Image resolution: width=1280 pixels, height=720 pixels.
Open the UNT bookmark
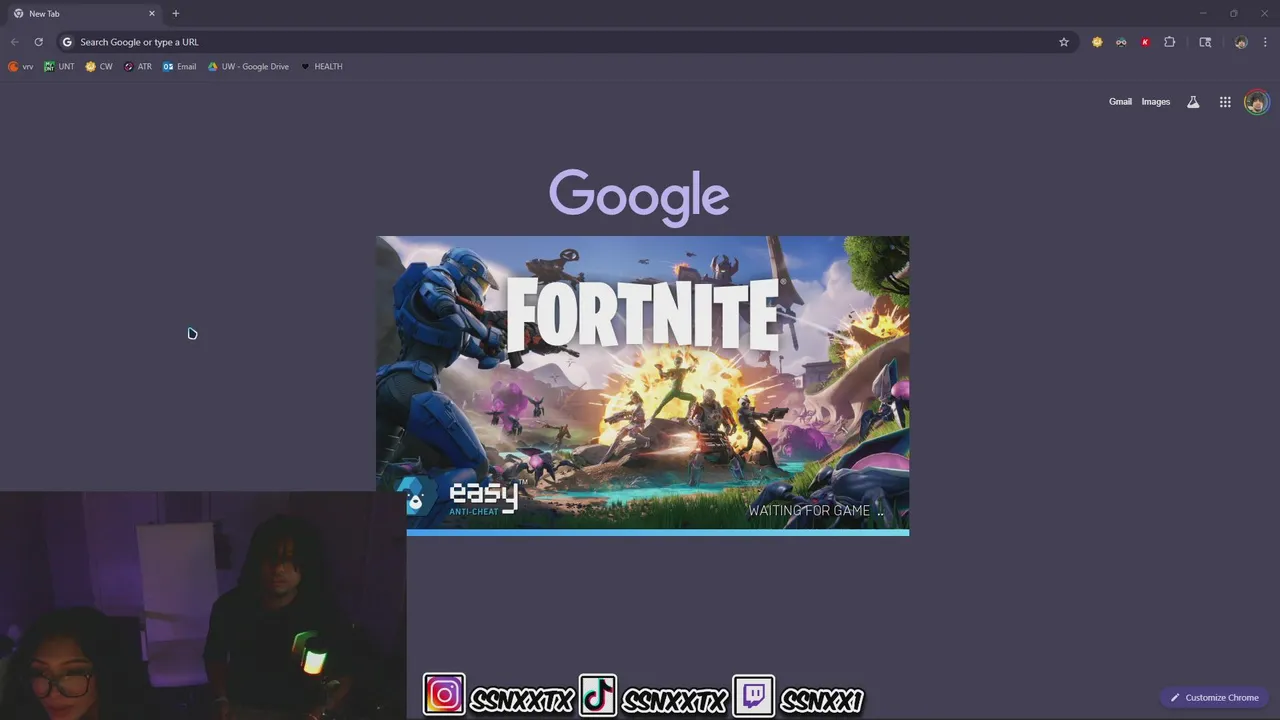[x=59, y=67]
